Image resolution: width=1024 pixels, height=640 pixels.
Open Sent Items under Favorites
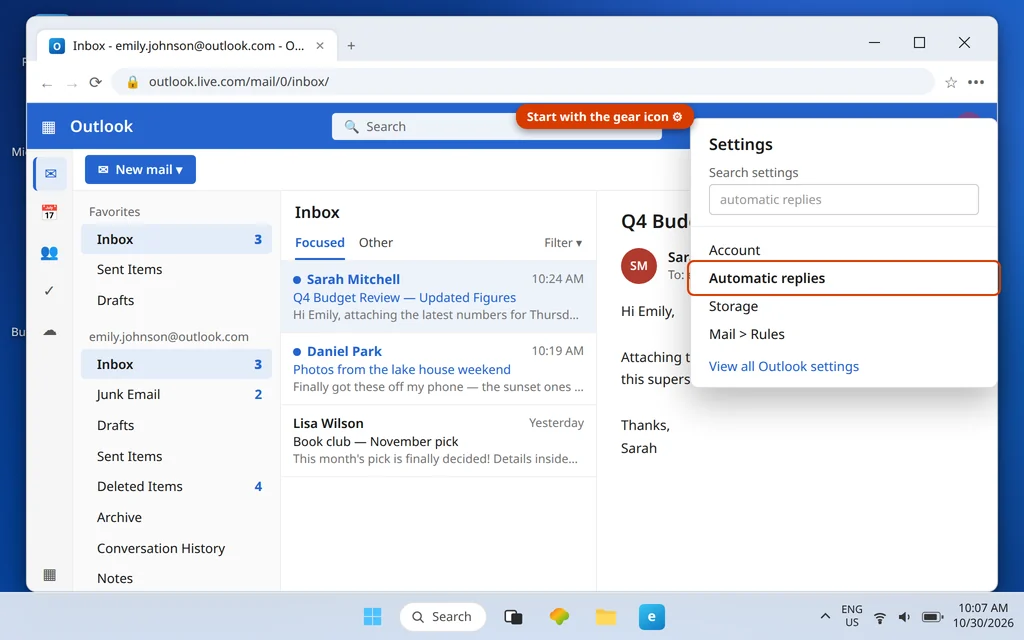pos(176,270)
